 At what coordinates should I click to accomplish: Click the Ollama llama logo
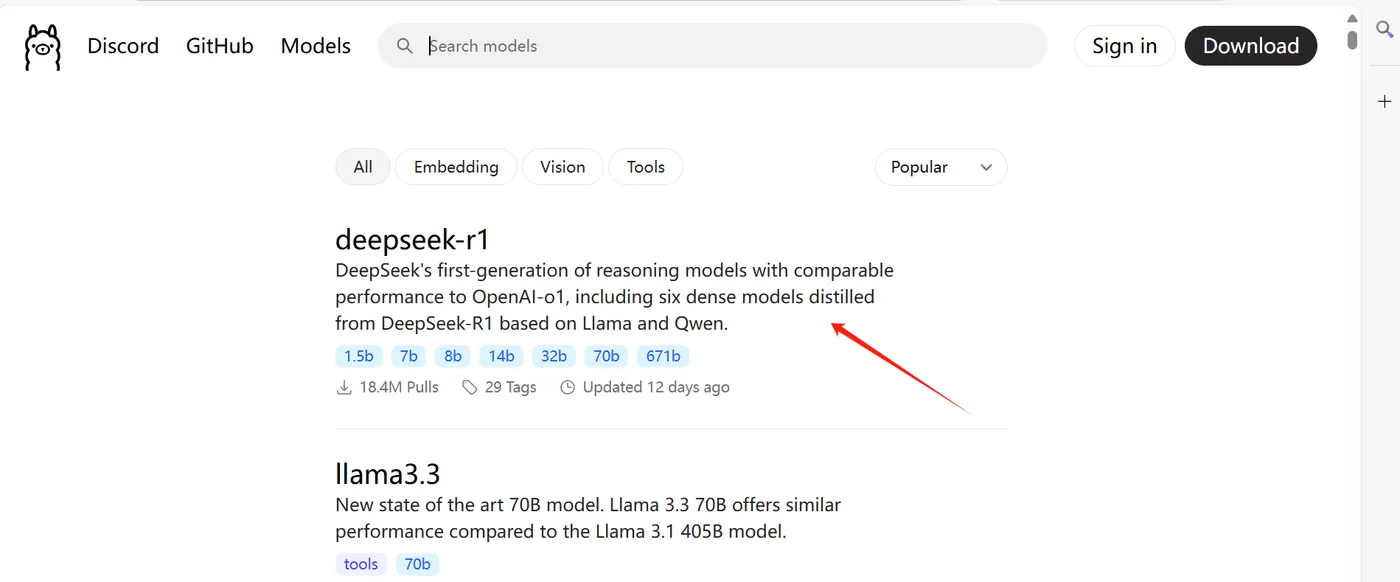click(43, 47)
